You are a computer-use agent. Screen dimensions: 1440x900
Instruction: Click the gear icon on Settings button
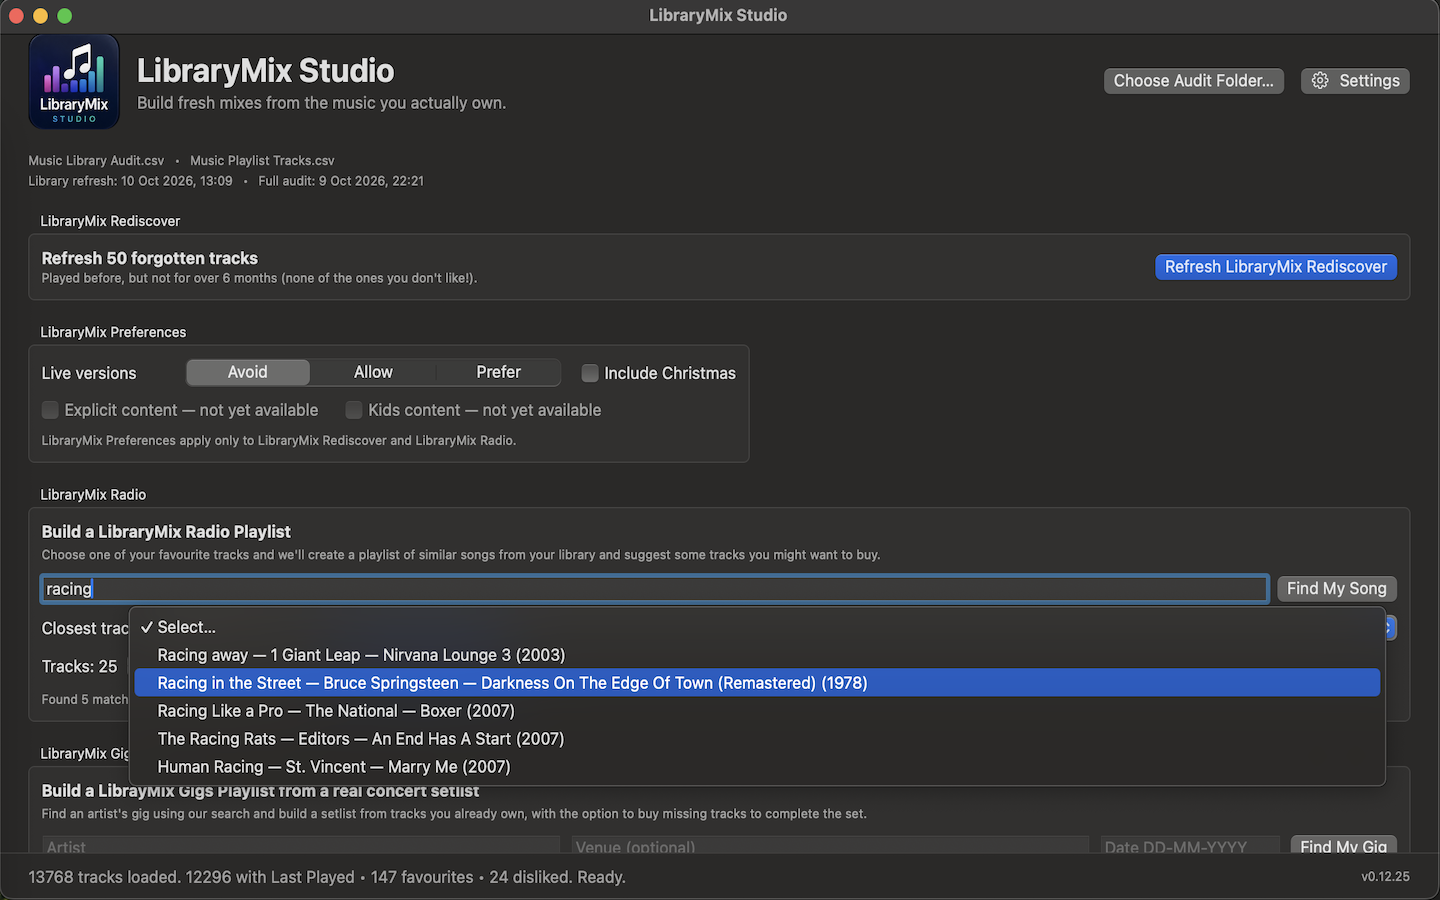tap(1320, 81)
